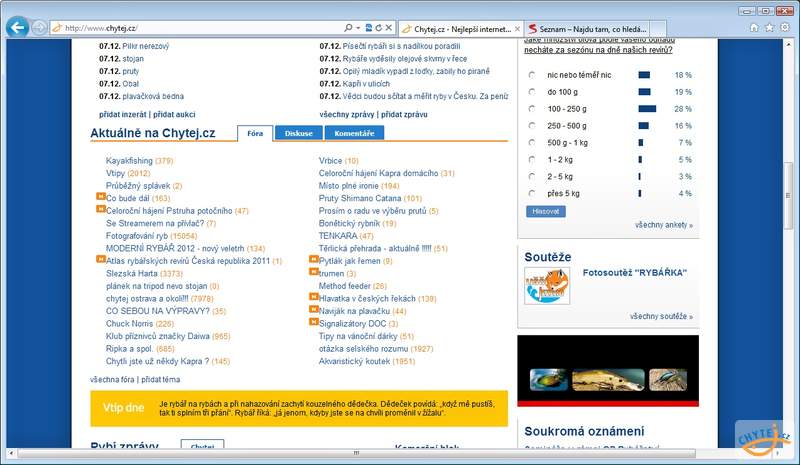Open the browser Home icon
Viewport: 800px width, 465px height.
click(x=754, y=28)
